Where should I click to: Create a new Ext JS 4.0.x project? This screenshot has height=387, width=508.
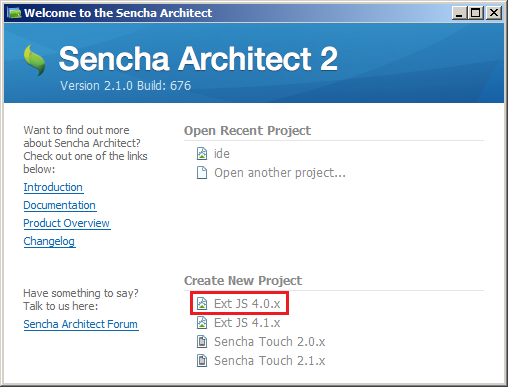point(247,304)
